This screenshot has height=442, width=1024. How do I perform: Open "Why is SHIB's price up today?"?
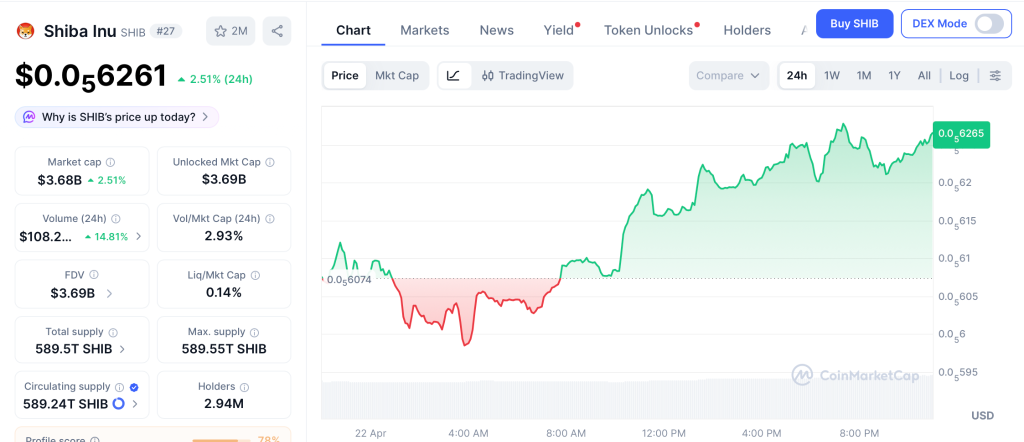click(117, 117)
